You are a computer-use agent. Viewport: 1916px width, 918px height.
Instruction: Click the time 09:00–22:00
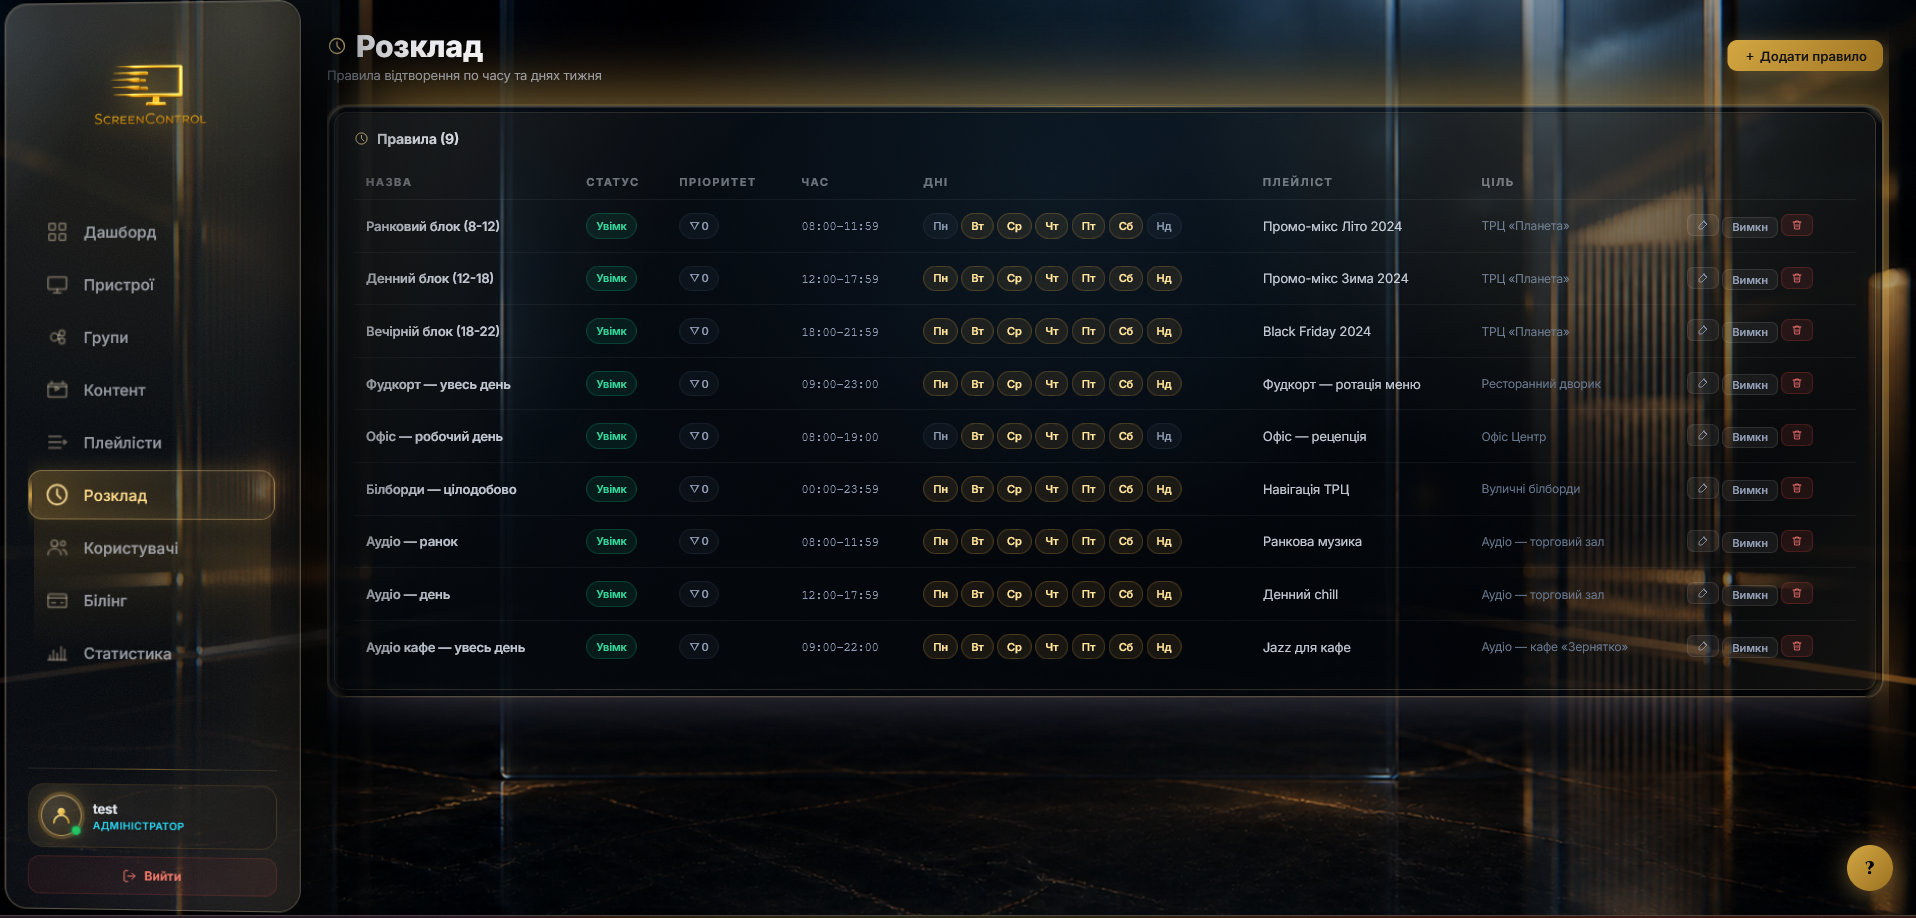840,647
